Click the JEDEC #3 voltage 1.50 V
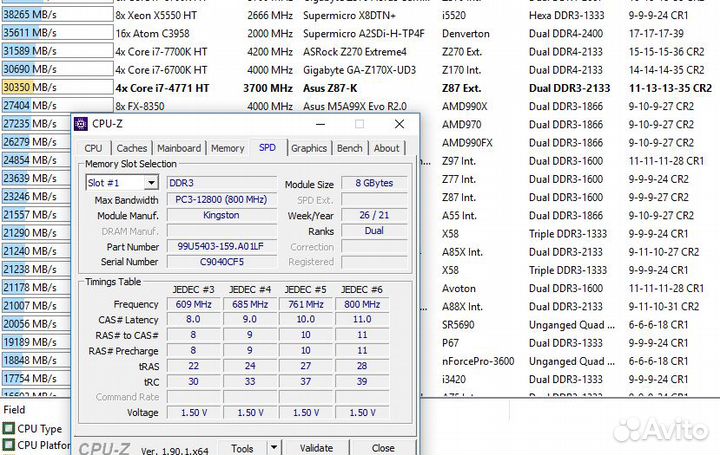Image resolution: width=720 pixels, height=455 pixels. coord(193,413)
